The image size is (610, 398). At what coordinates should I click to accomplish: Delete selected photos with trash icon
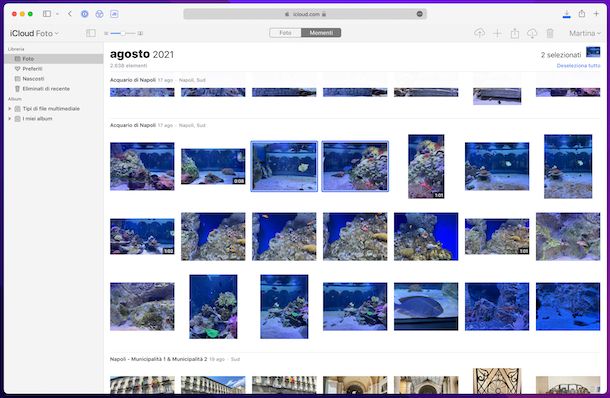coord(550,33)
